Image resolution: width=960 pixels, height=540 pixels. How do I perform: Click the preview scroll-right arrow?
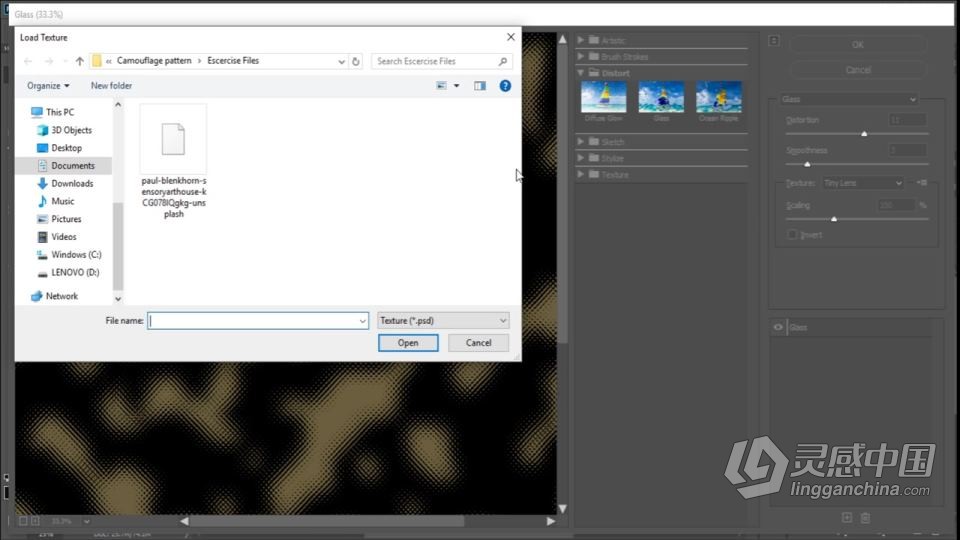point(550,521)
